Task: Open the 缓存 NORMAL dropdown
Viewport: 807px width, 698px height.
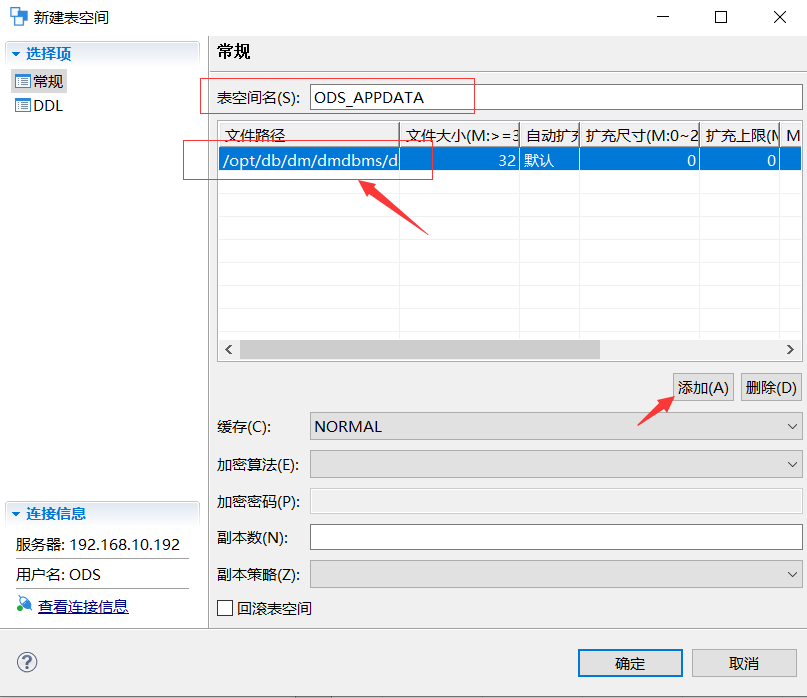Action: click(556, 426)
